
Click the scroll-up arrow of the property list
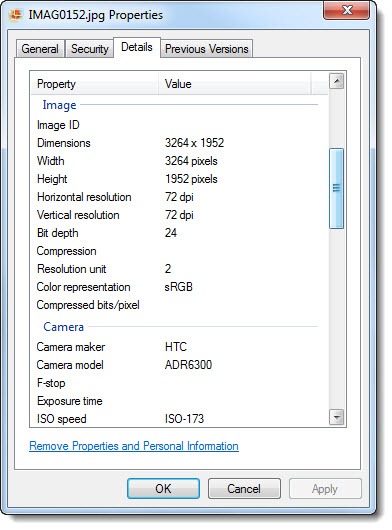tap(337, 81)
